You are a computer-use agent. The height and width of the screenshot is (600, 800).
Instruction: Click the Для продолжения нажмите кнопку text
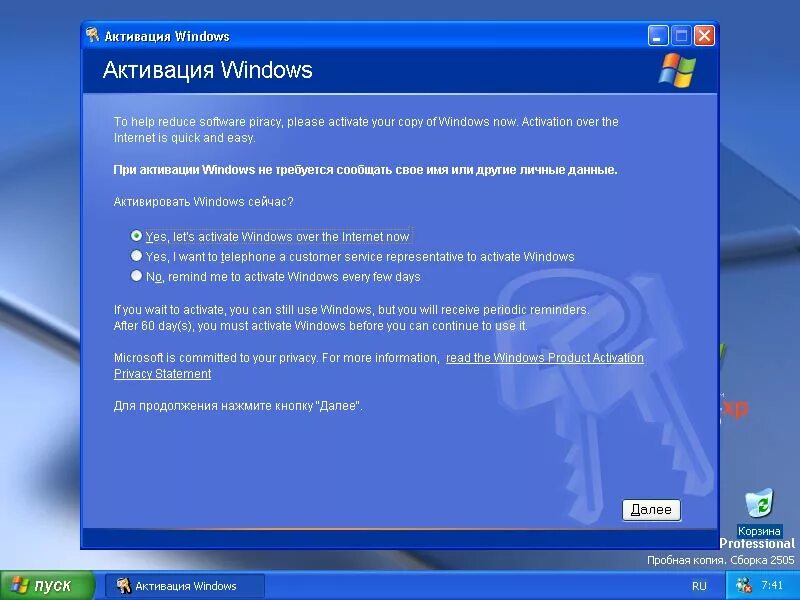238,406
